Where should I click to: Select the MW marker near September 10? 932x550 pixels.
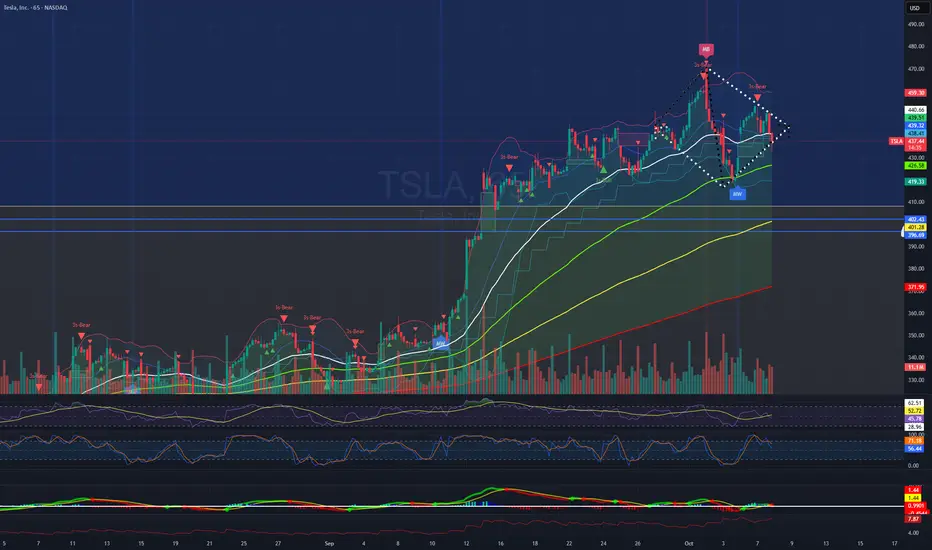440,343
